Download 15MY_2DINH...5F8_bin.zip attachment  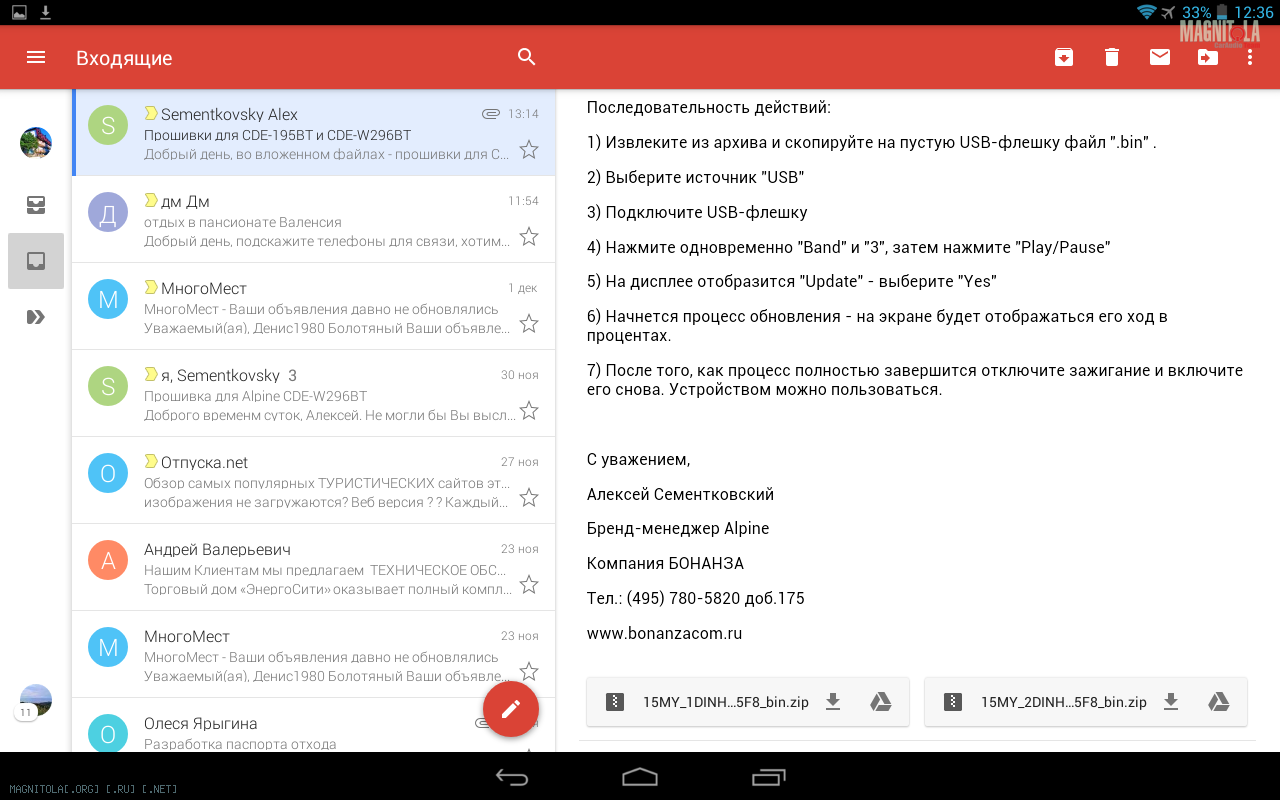coord(1171,702)
